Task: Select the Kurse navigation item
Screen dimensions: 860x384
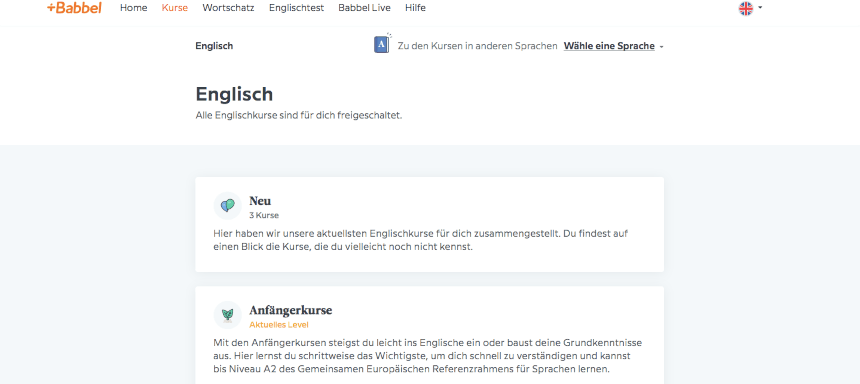Action: pos(174,8)
